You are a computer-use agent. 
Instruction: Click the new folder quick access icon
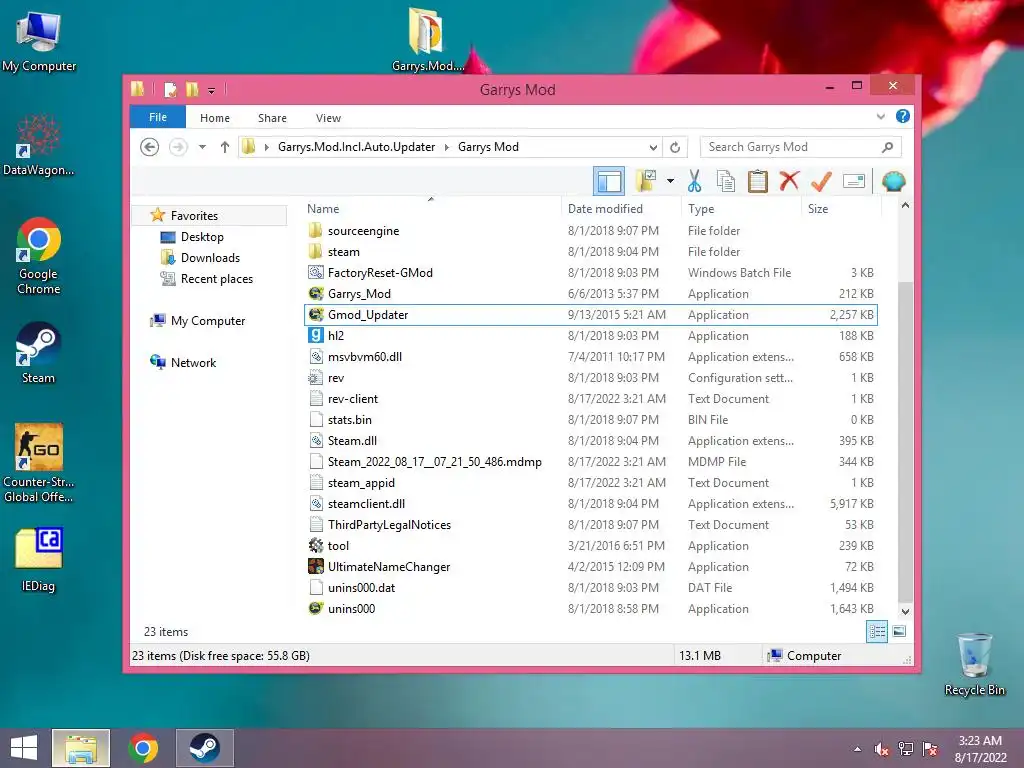[192, 89]
